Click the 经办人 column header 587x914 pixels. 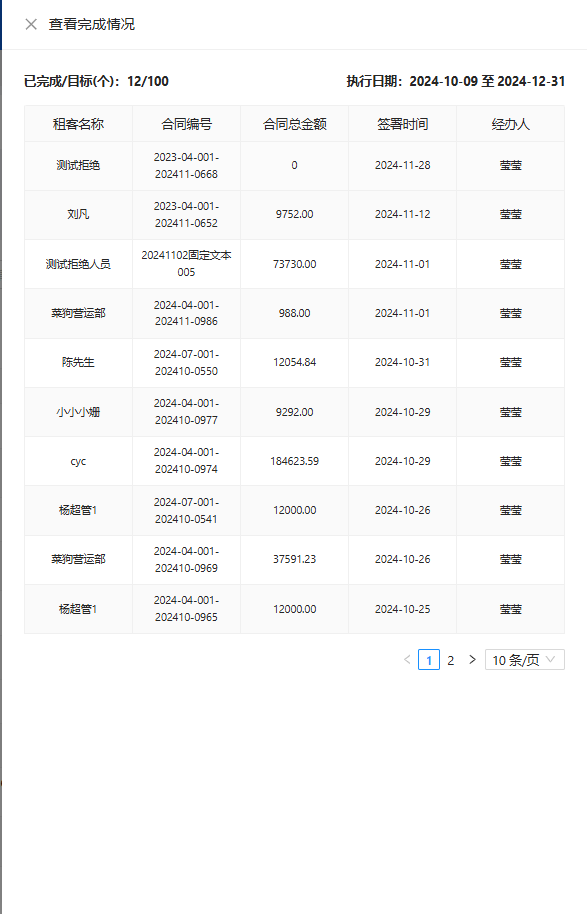click(x=511, y=124)
